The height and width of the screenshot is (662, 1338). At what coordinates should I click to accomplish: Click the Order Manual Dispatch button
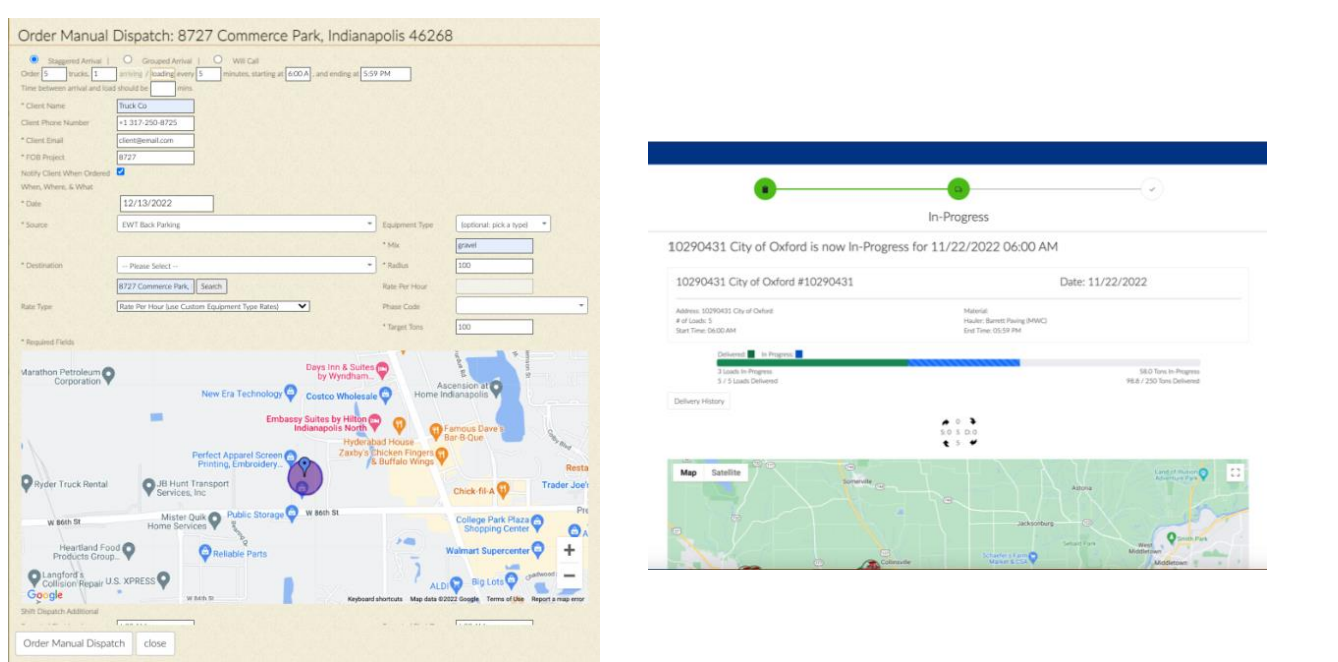[74, 643]
